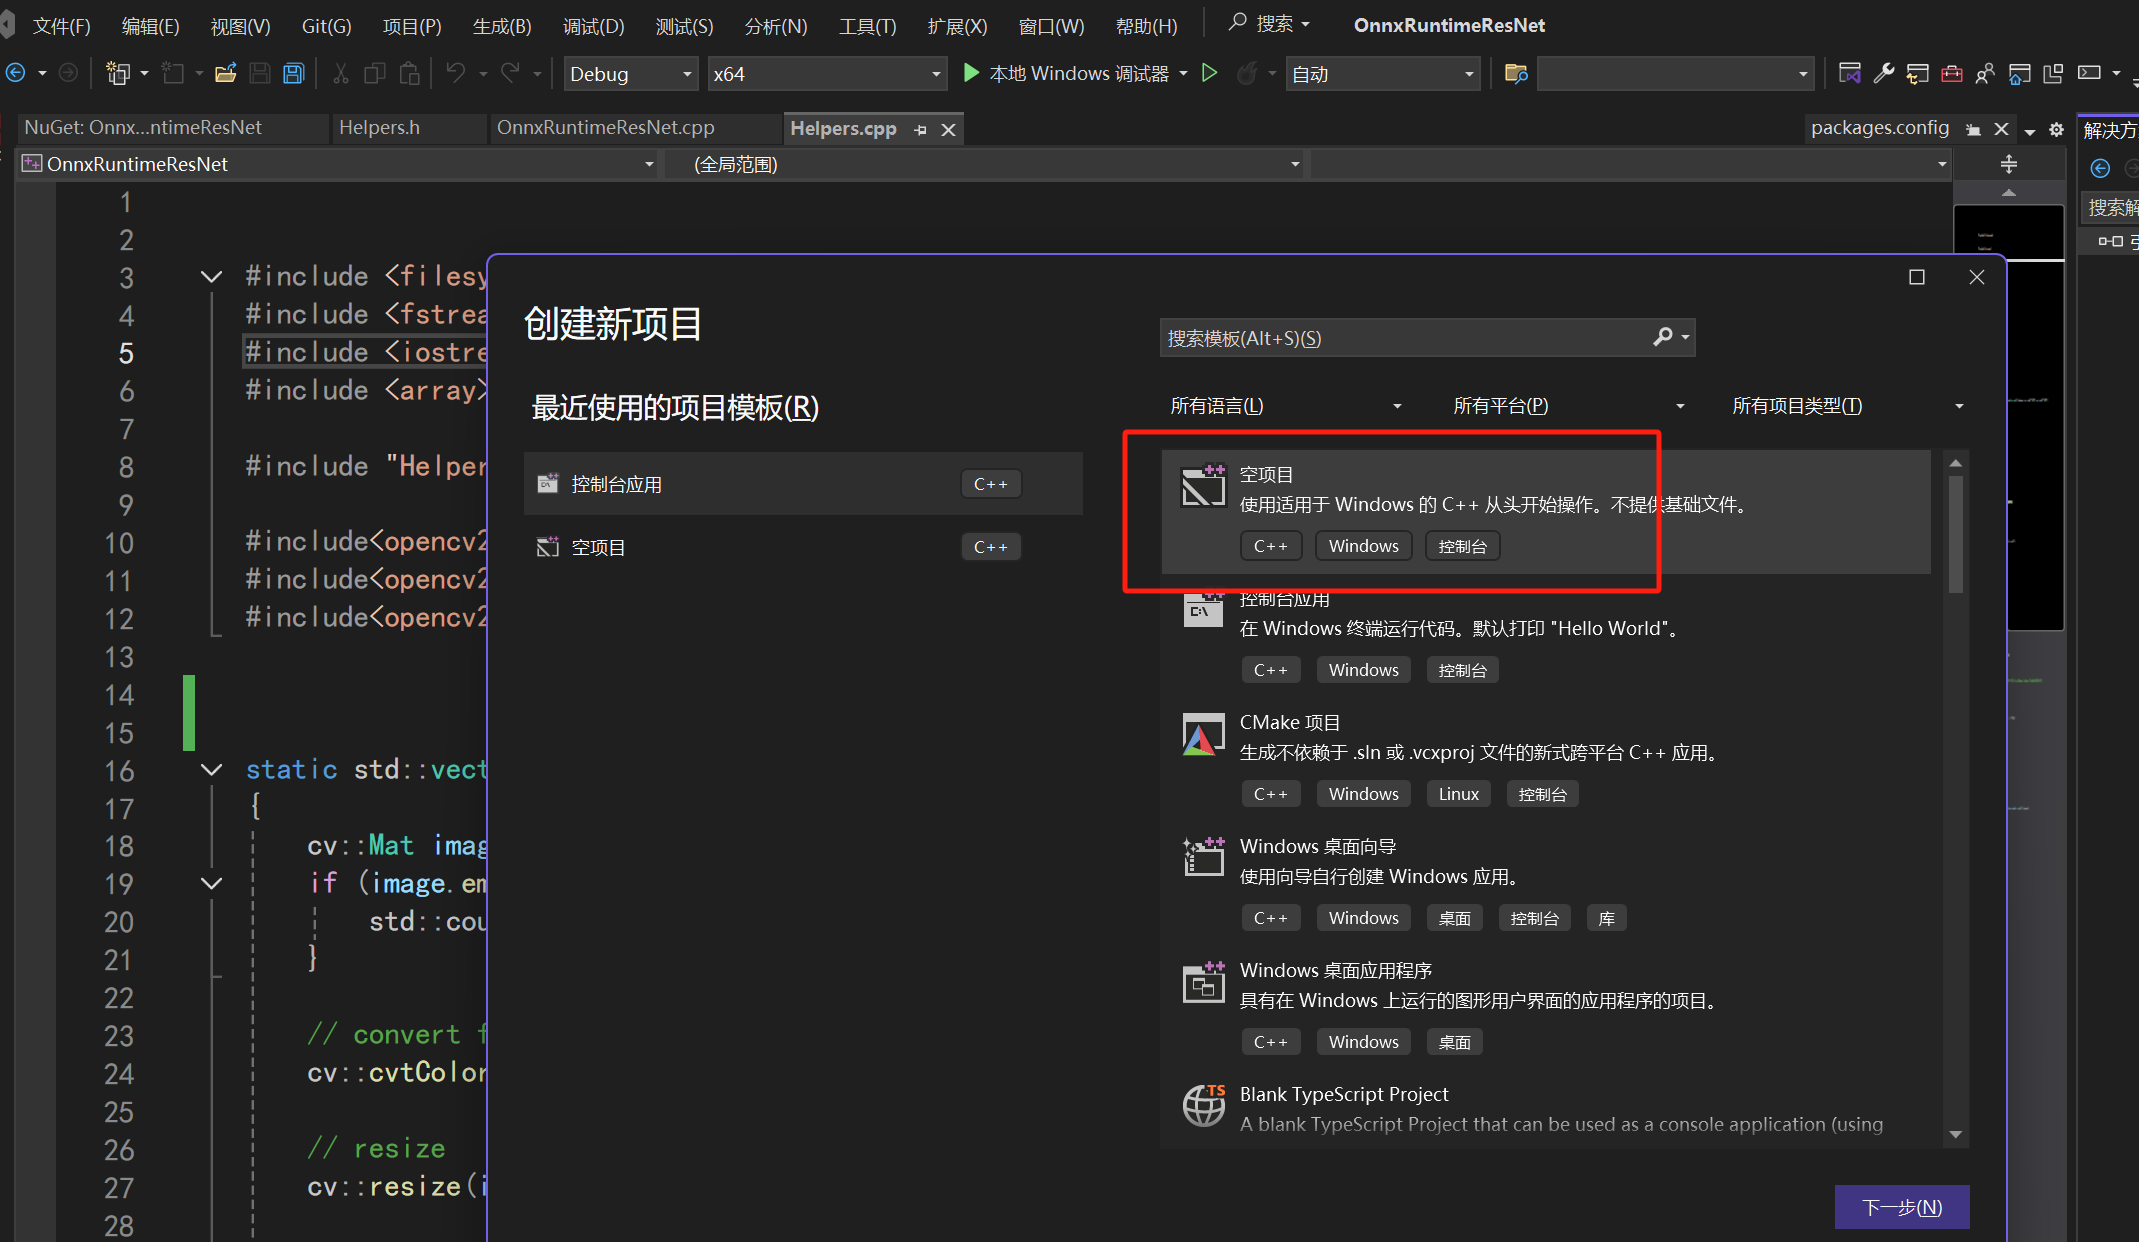The height and width of the screenshot is (1242, 2139).
Task: Click the Paste clipboard icon
Action: pos(410,73)
